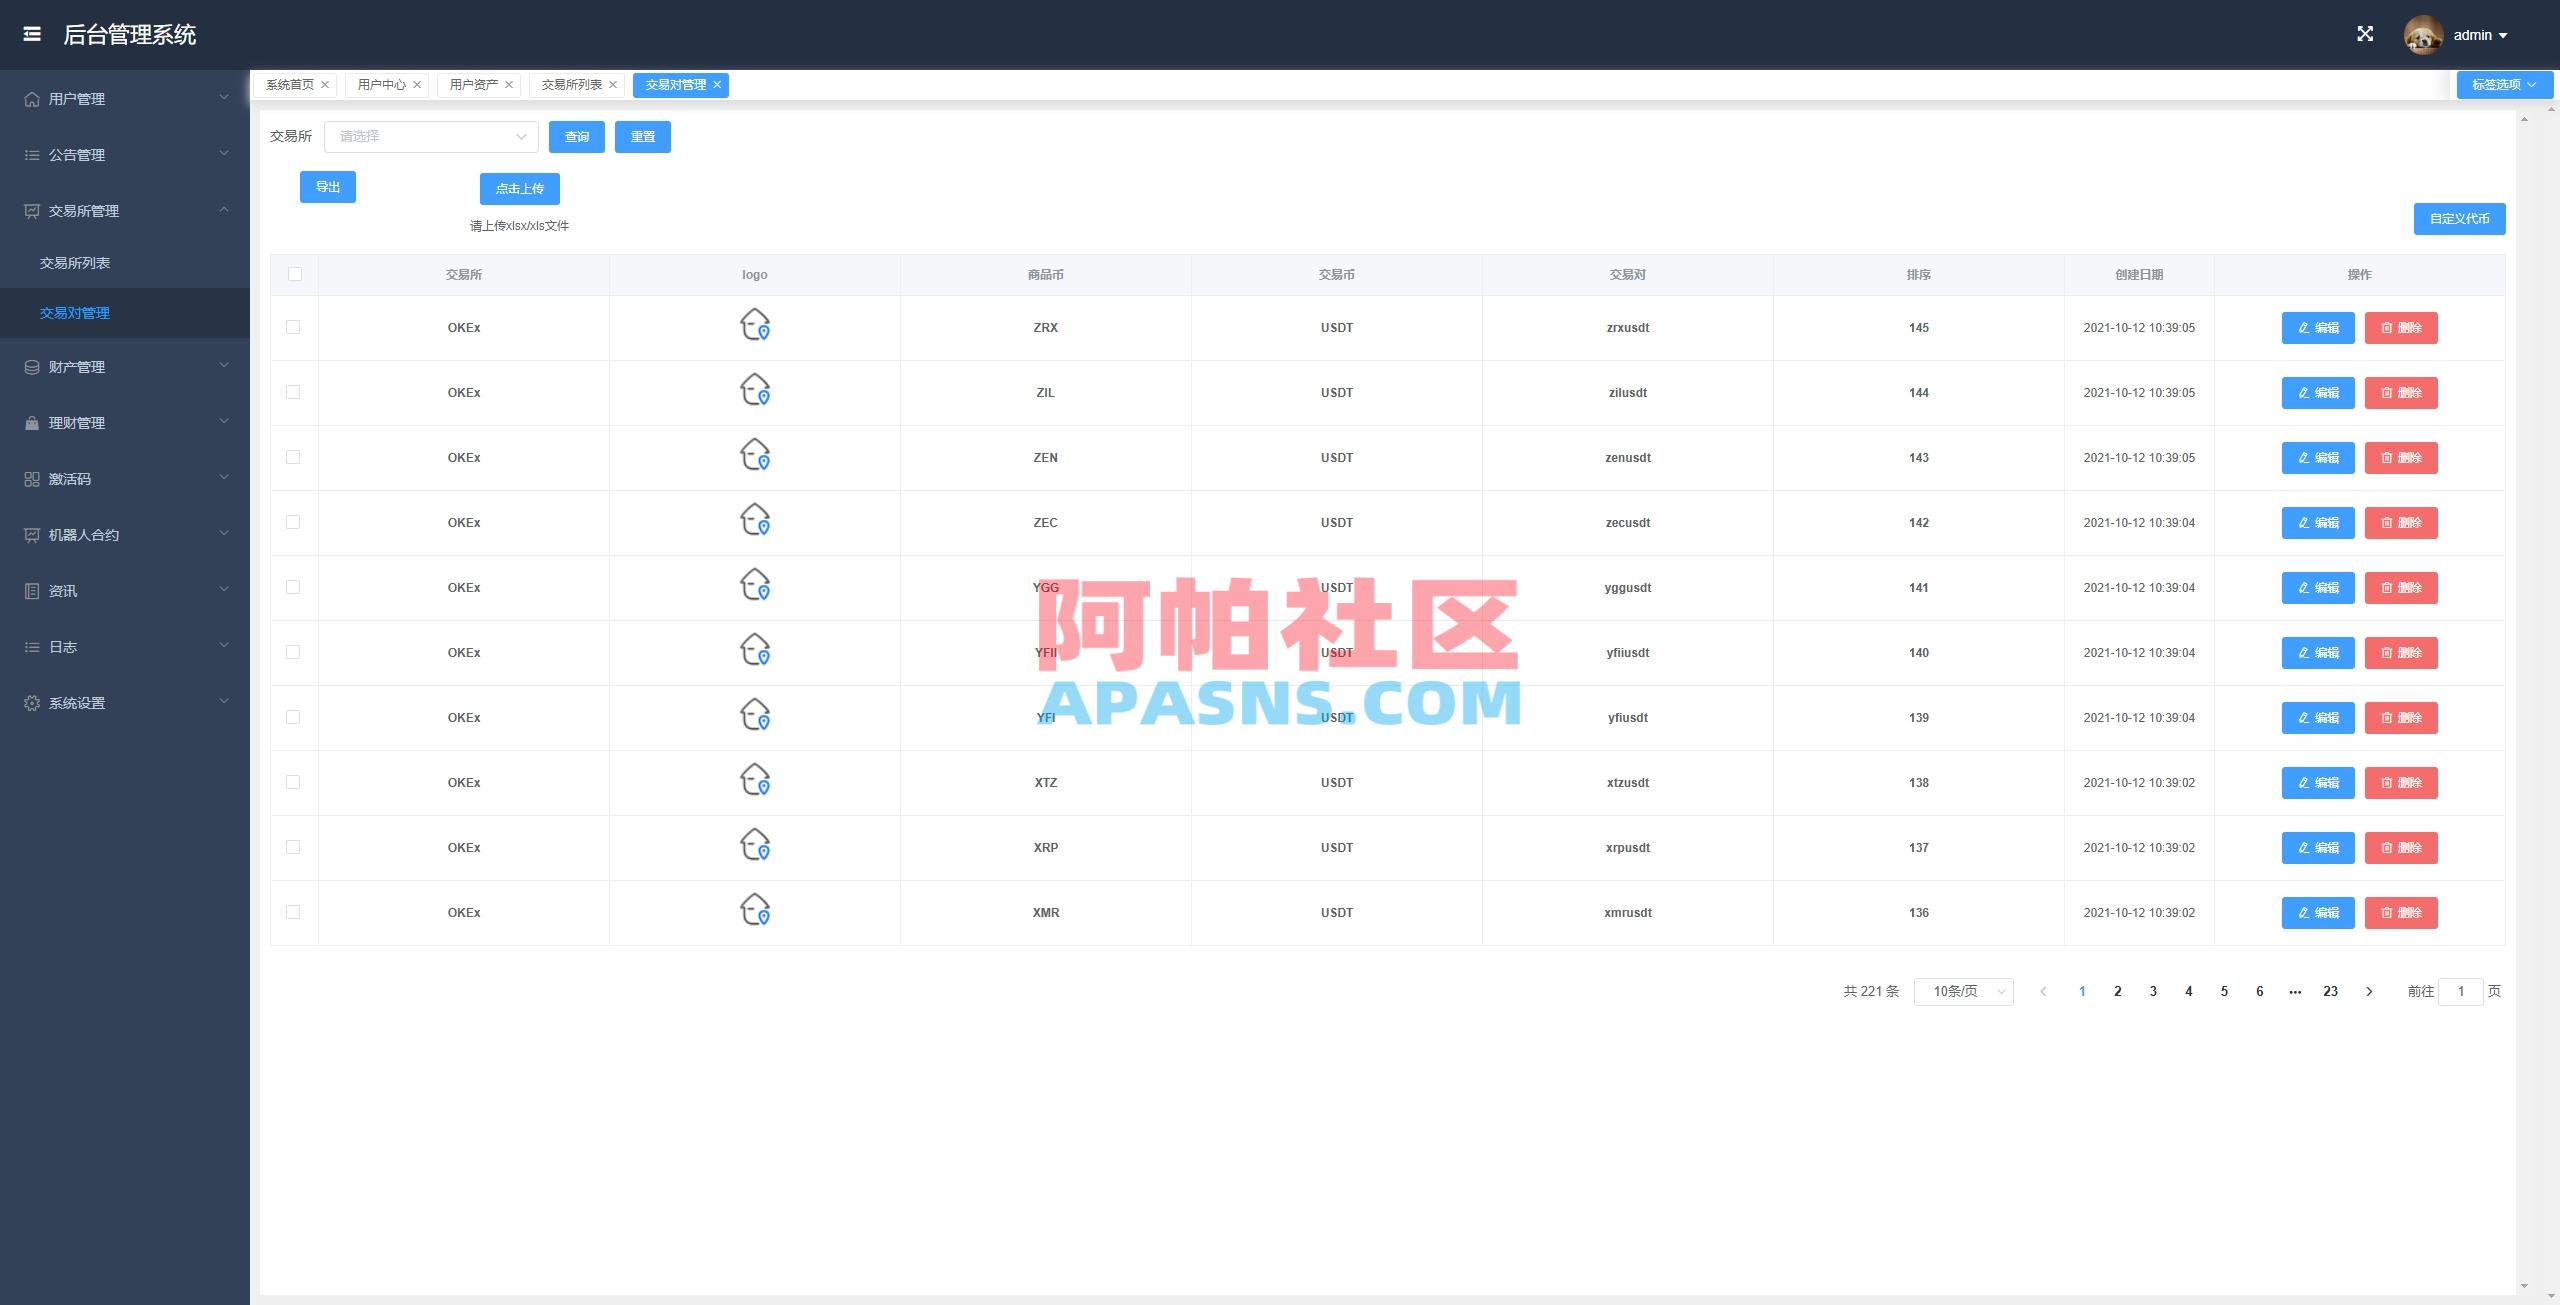Open the 日志 log icon in sidebar
Screen dimensions: 2560x1305
coord(30,647)
